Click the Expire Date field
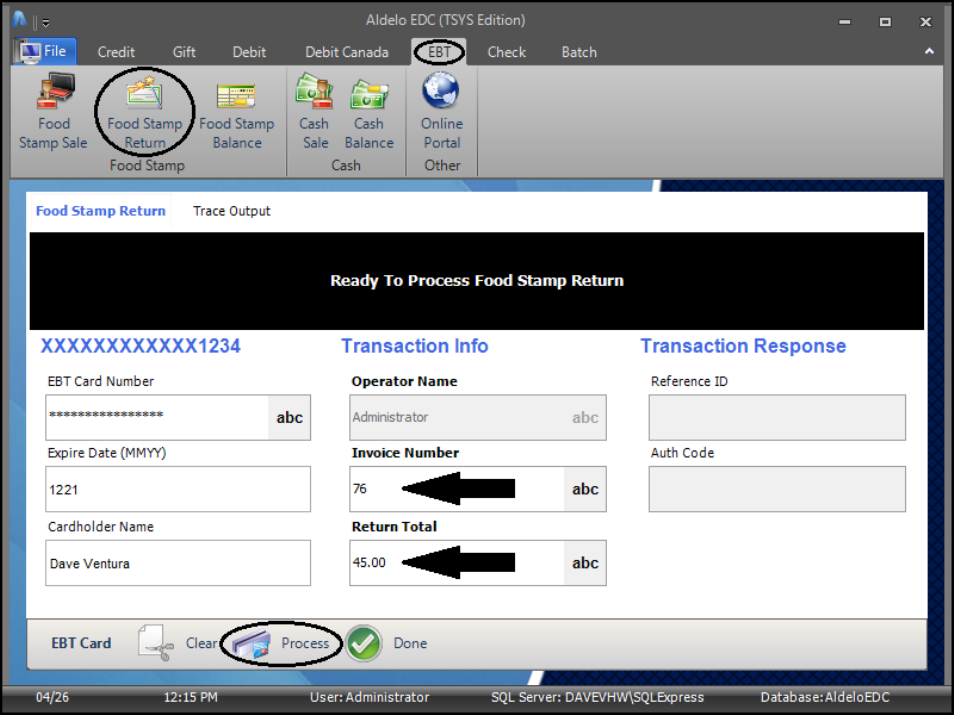954x715 pixels. pos(178,489)
